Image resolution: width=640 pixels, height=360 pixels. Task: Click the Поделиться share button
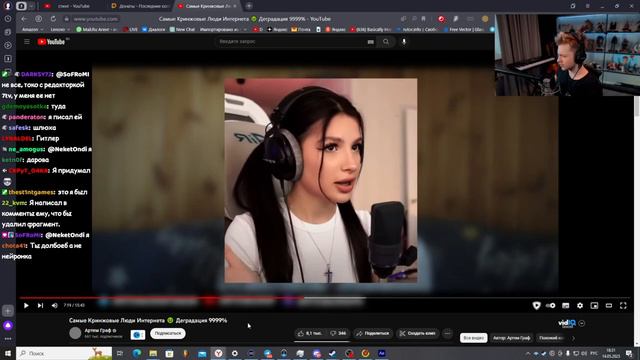[x=373, y=333]
